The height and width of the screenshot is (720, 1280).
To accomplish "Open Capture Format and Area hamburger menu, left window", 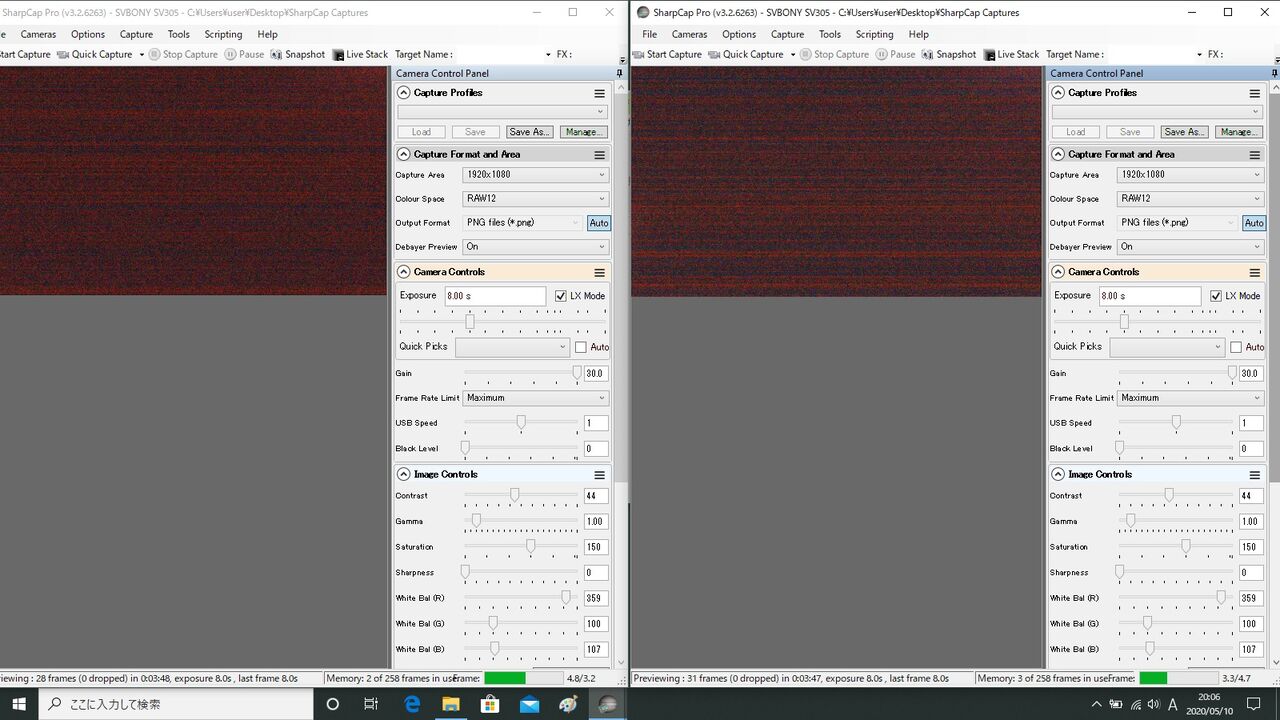I will 600,155.
